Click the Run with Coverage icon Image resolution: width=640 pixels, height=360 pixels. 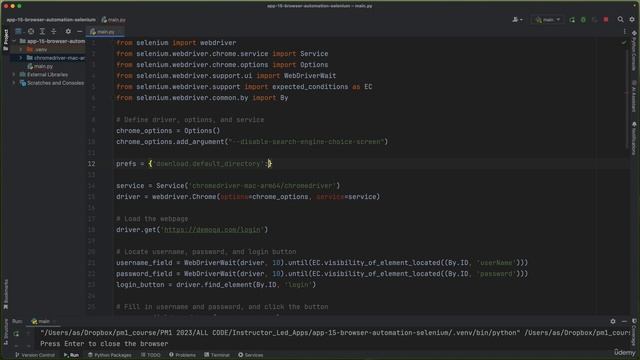click(595, 20)
